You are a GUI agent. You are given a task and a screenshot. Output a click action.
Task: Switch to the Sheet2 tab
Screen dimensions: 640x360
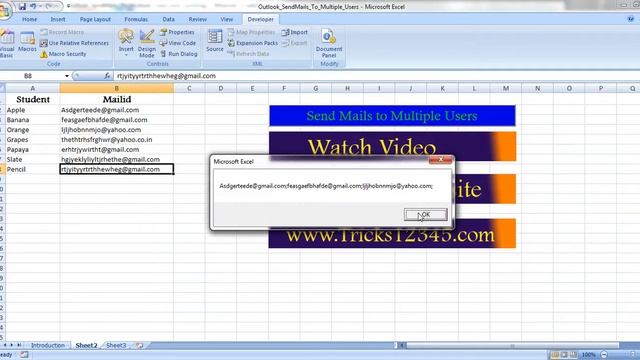86,345
